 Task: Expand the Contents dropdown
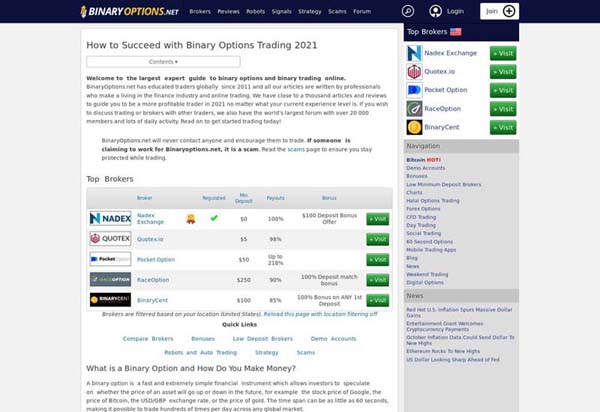[163, 62]
